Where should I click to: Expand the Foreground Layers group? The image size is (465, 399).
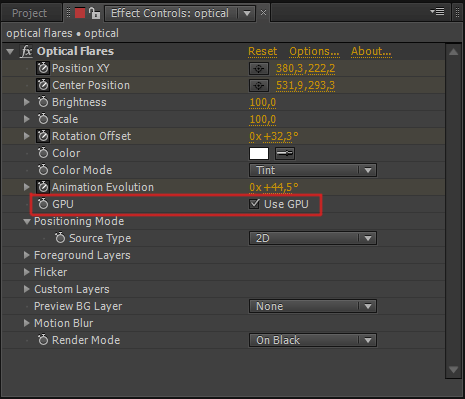pyautogui.click(x=27, y=255)
